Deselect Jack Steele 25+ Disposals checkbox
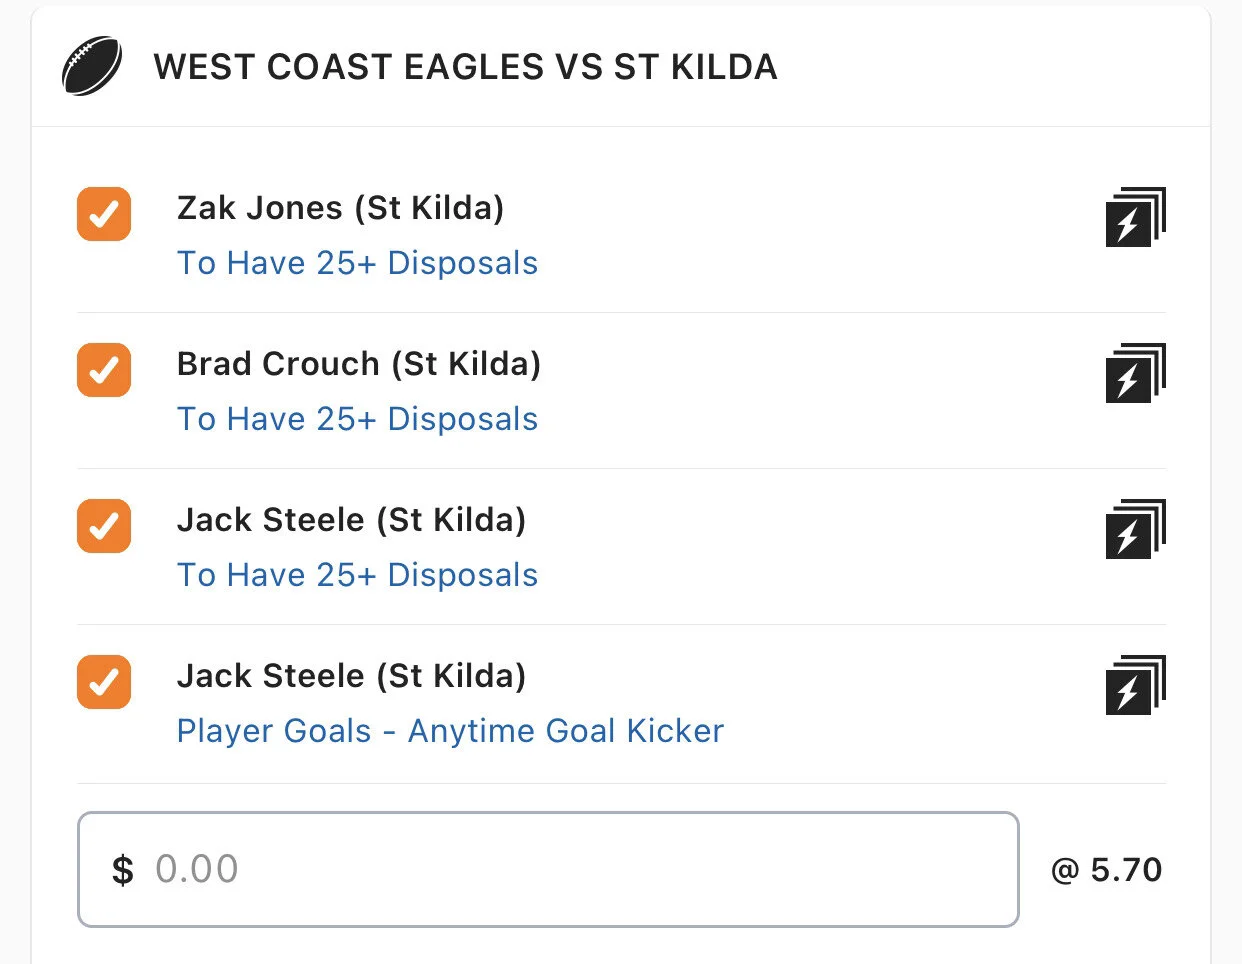This screenshot has width=1242, height=964. point(104,526)
